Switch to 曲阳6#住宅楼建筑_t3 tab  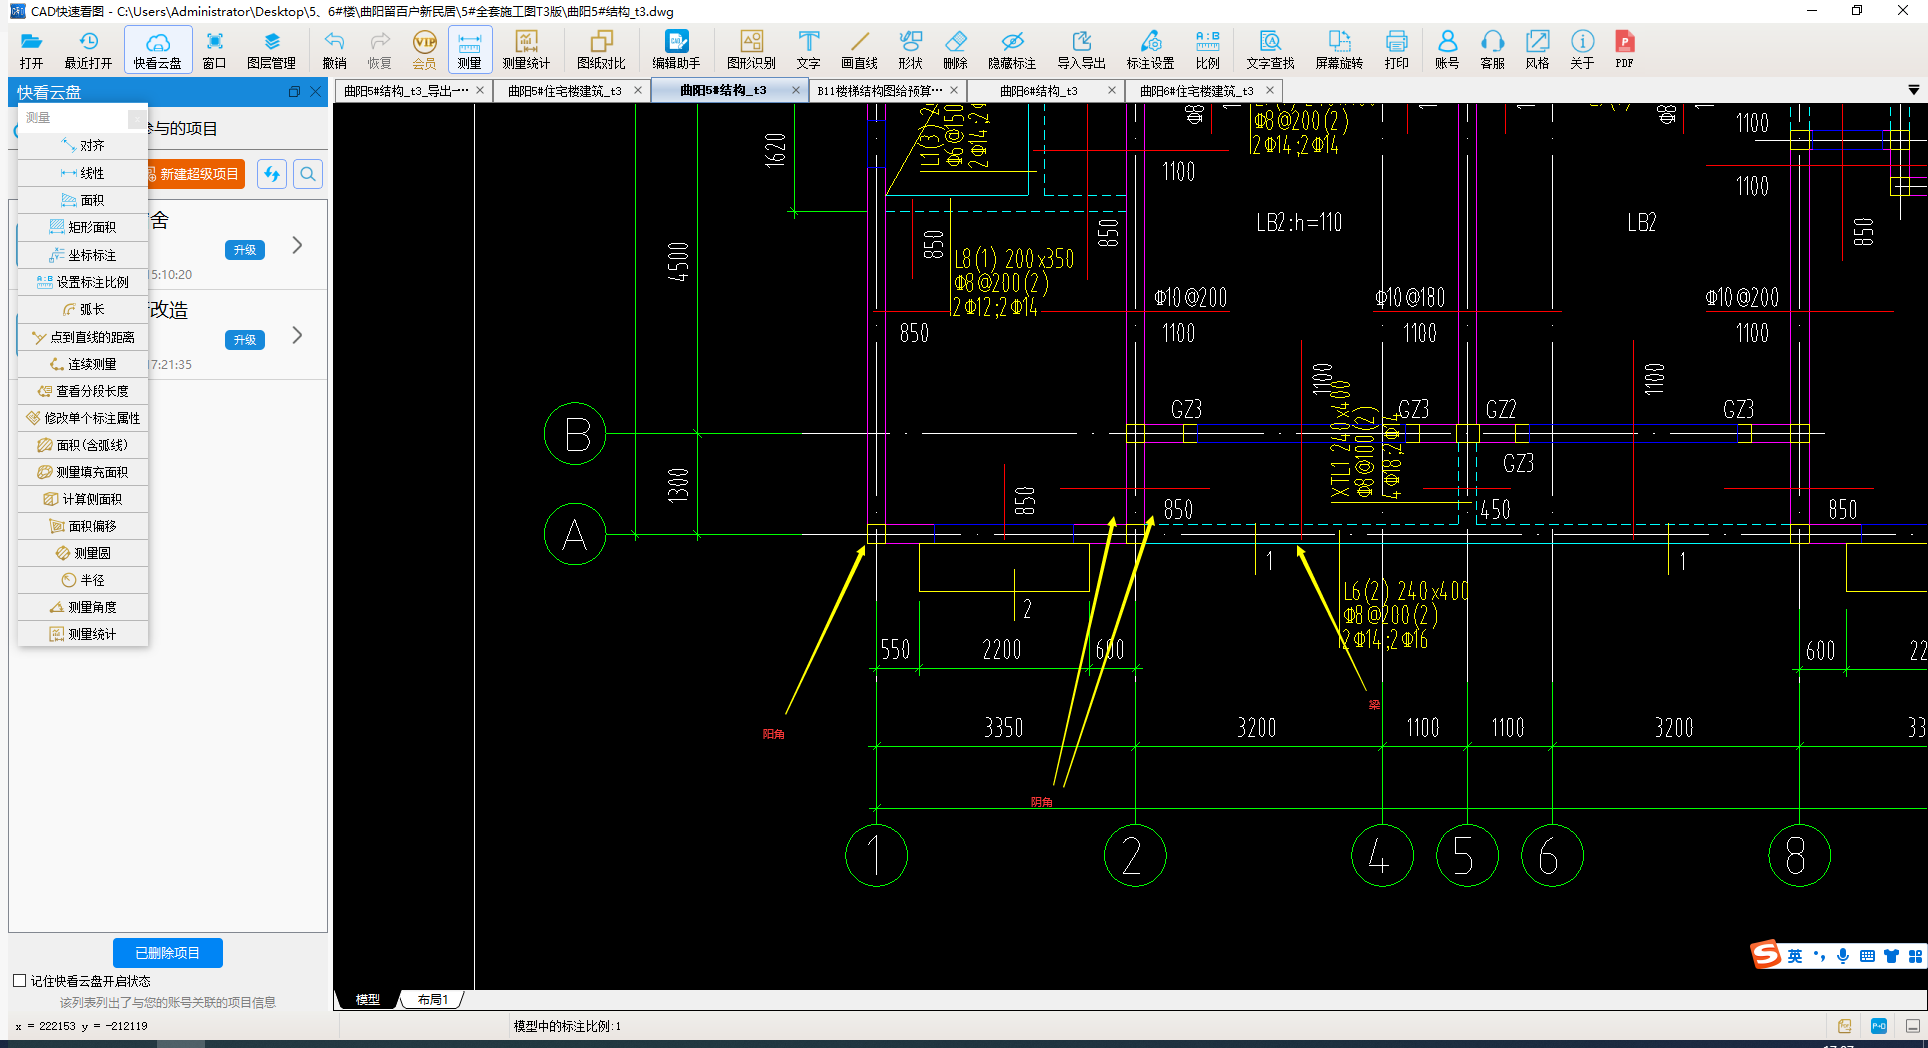coord(1196,91)
